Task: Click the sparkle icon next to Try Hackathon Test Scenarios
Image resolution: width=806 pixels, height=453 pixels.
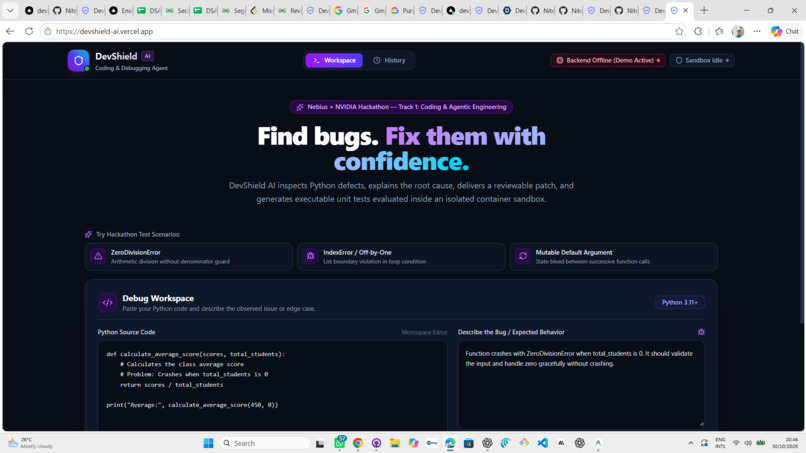Action: pos(88,234)
